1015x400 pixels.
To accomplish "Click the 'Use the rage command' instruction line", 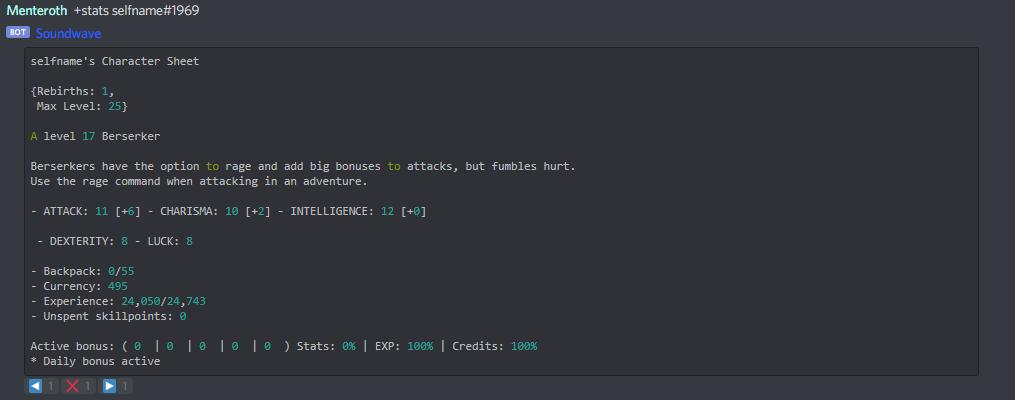I will point(199,181).
